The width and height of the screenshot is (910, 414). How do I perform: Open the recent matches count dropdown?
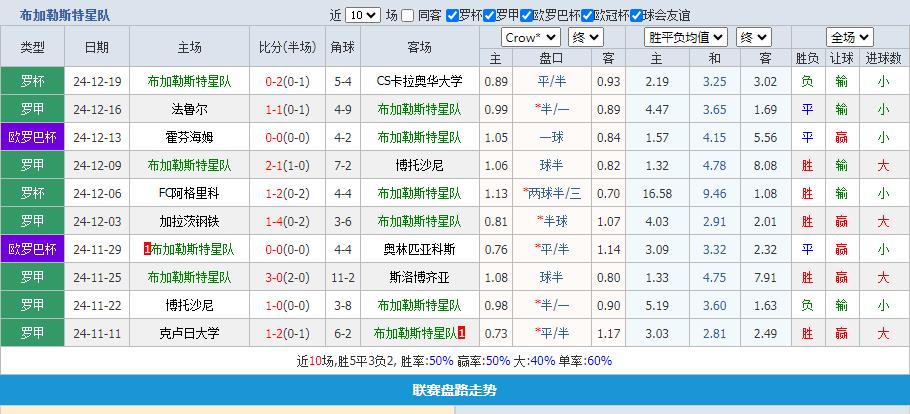(362, 15)
